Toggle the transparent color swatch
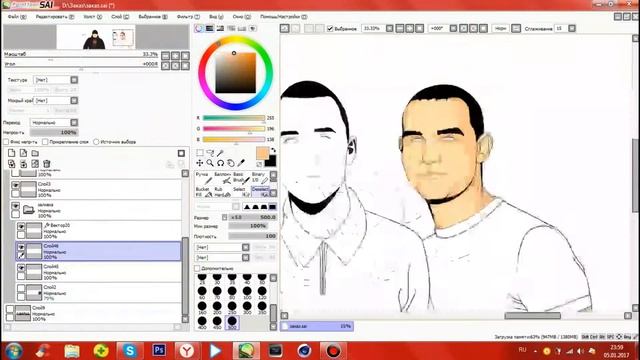 259,164
